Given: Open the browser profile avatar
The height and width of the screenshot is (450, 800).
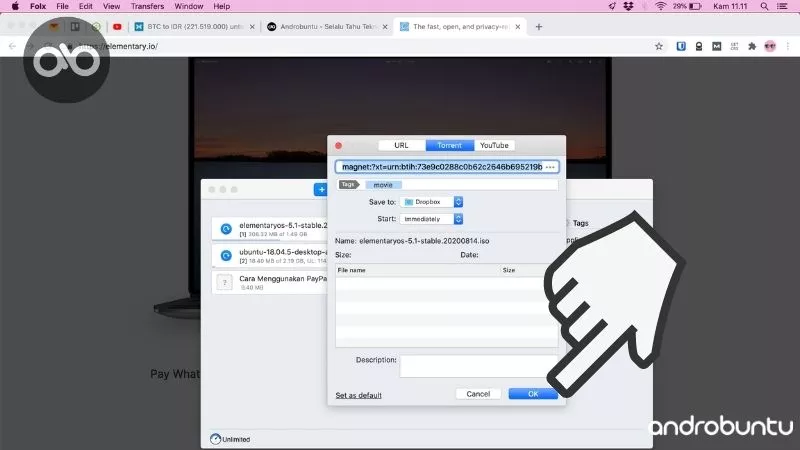Looking at the screenshot, I should pos(770,46).
